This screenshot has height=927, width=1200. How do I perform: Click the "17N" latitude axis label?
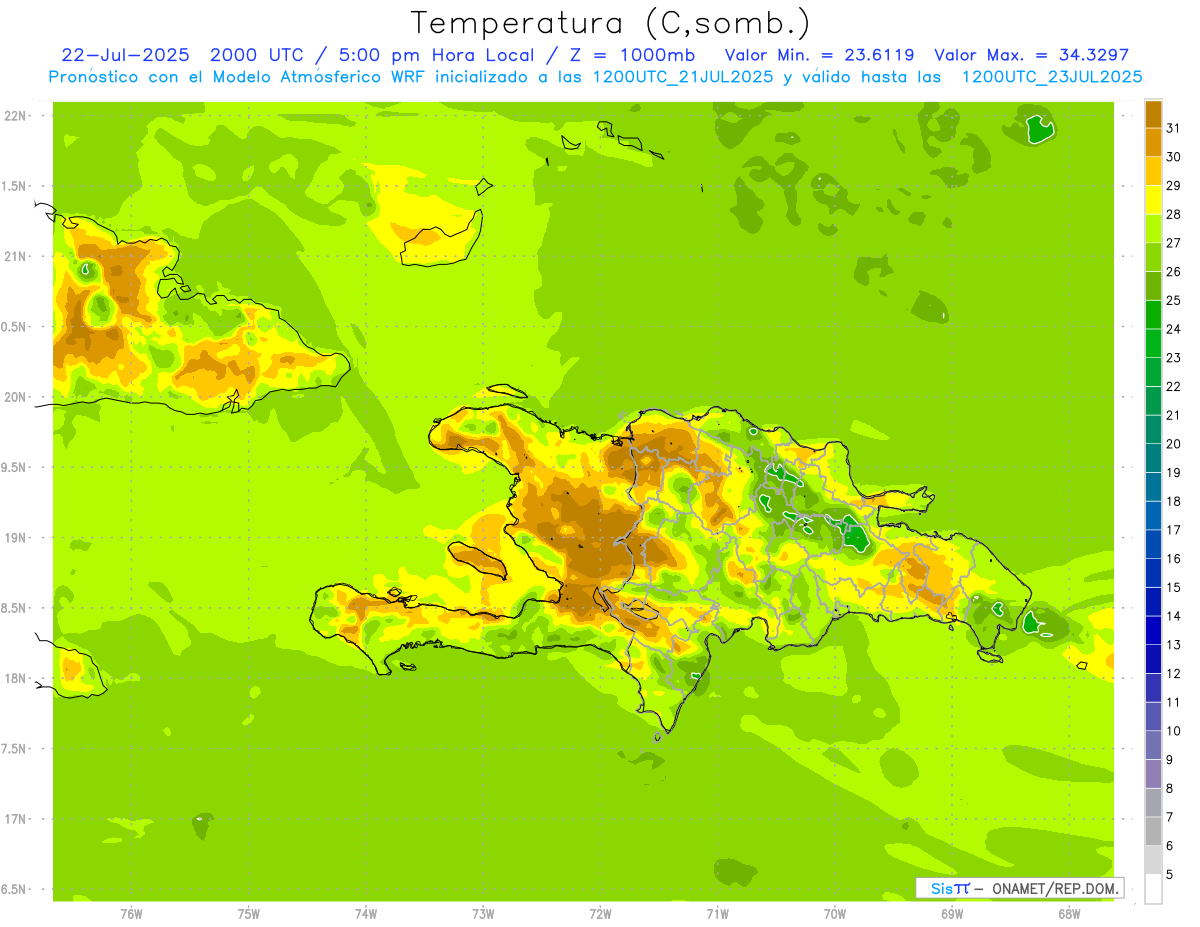point(17,819)
